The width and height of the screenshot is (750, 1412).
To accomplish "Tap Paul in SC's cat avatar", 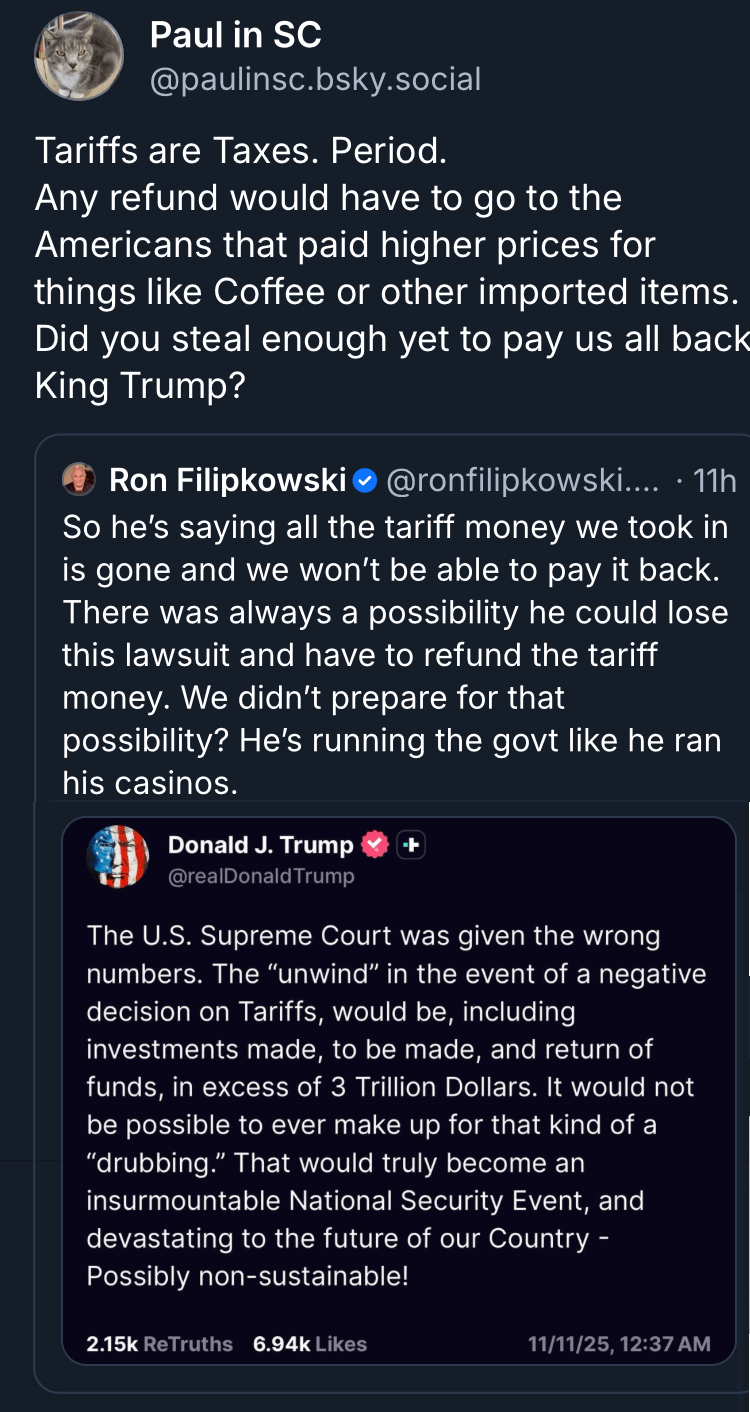I will pyautogui.click(x=79, y=57).
